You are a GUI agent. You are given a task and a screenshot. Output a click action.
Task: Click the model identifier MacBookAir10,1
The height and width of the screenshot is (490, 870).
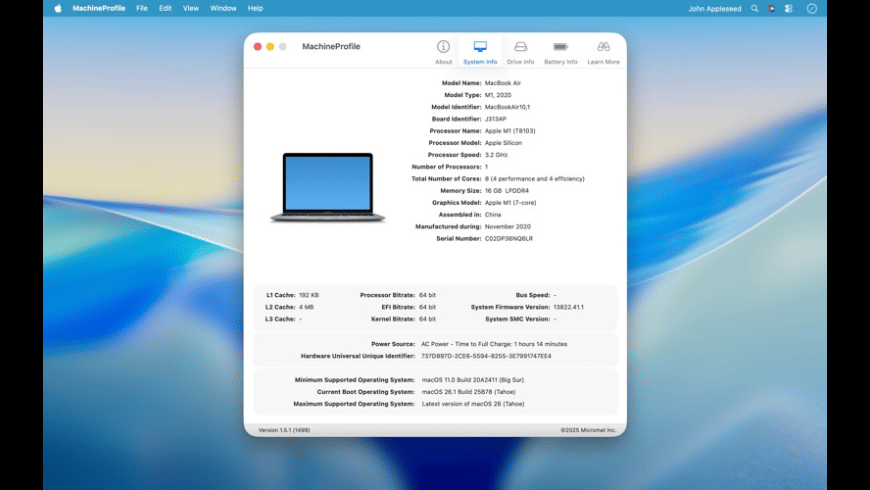tap(507, 107)
